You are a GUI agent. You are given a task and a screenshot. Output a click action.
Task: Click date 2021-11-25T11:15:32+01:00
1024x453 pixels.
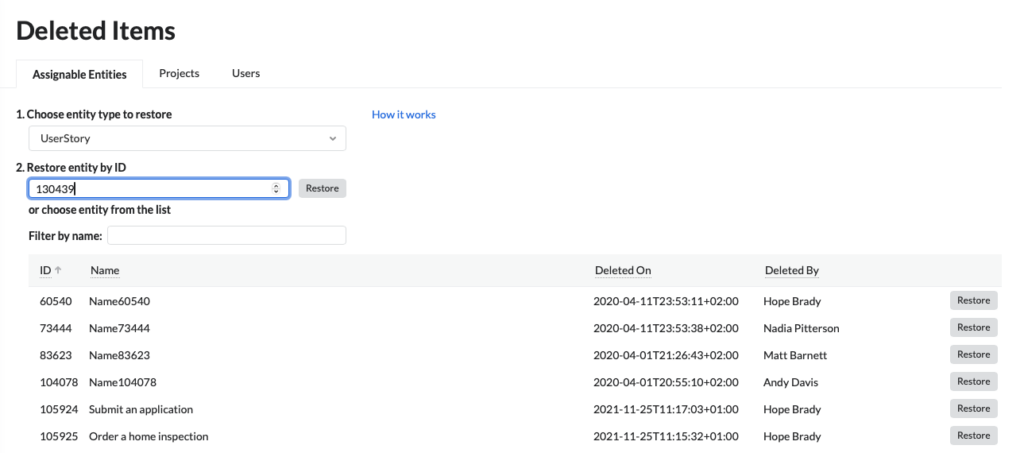coord(665,437)
